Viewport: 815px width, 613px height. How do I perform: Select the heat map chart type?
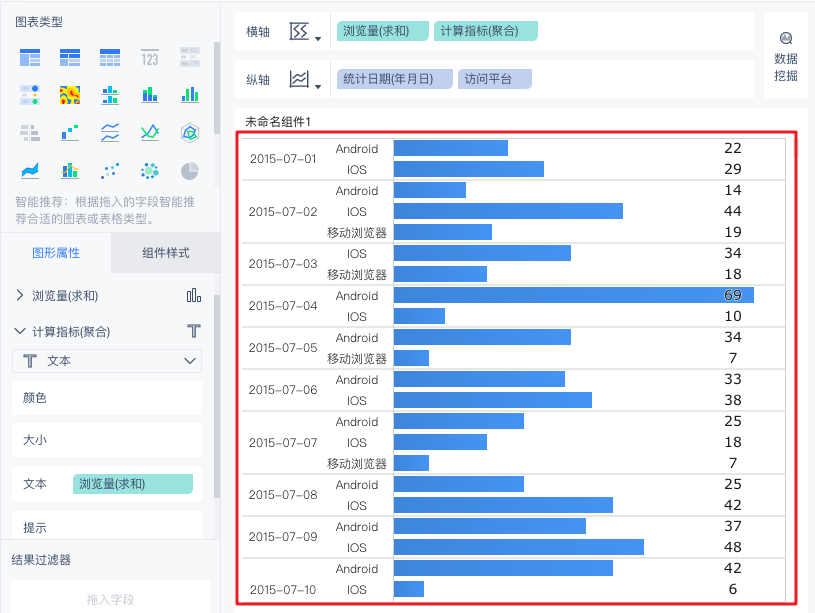(70, 95)
